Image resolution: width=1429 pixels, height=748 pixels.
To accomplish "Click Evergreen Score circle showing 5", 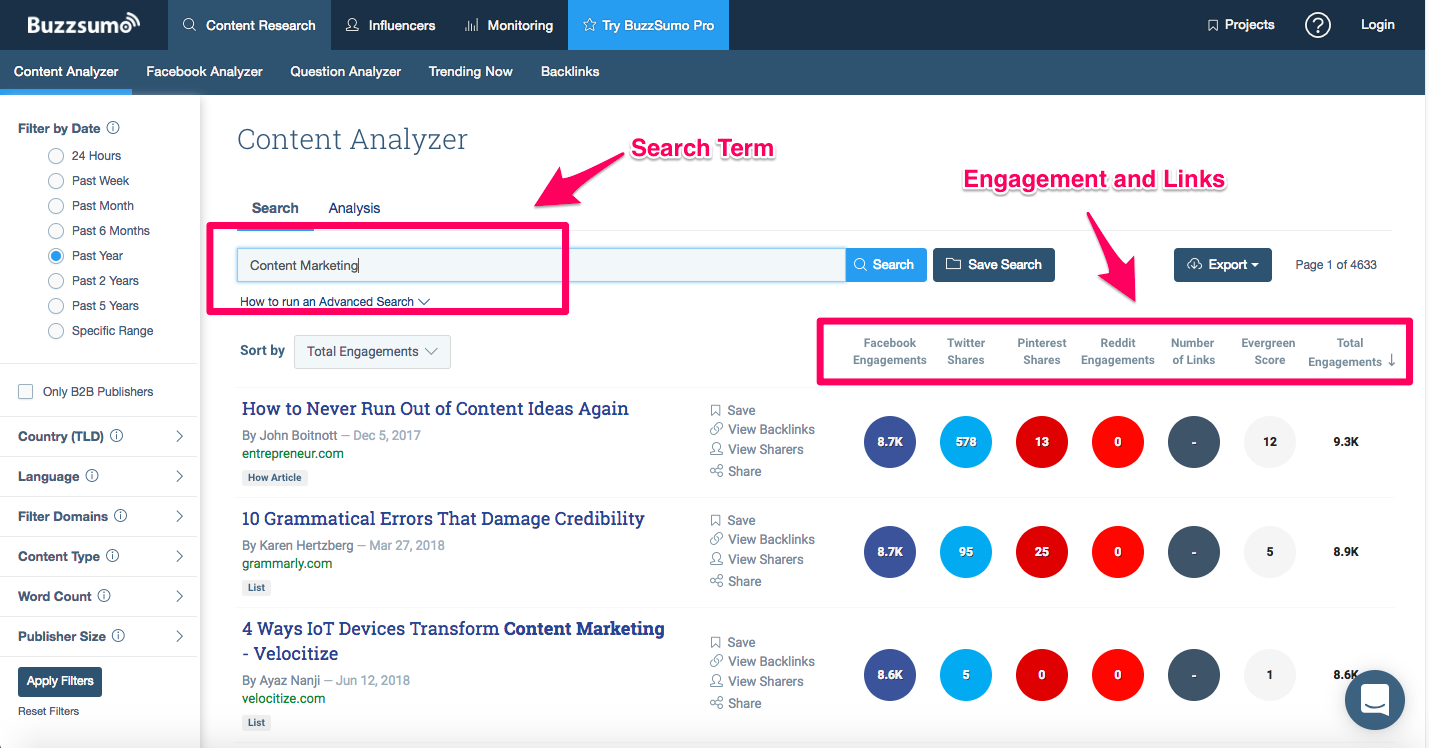I will tap(1270, 551).
